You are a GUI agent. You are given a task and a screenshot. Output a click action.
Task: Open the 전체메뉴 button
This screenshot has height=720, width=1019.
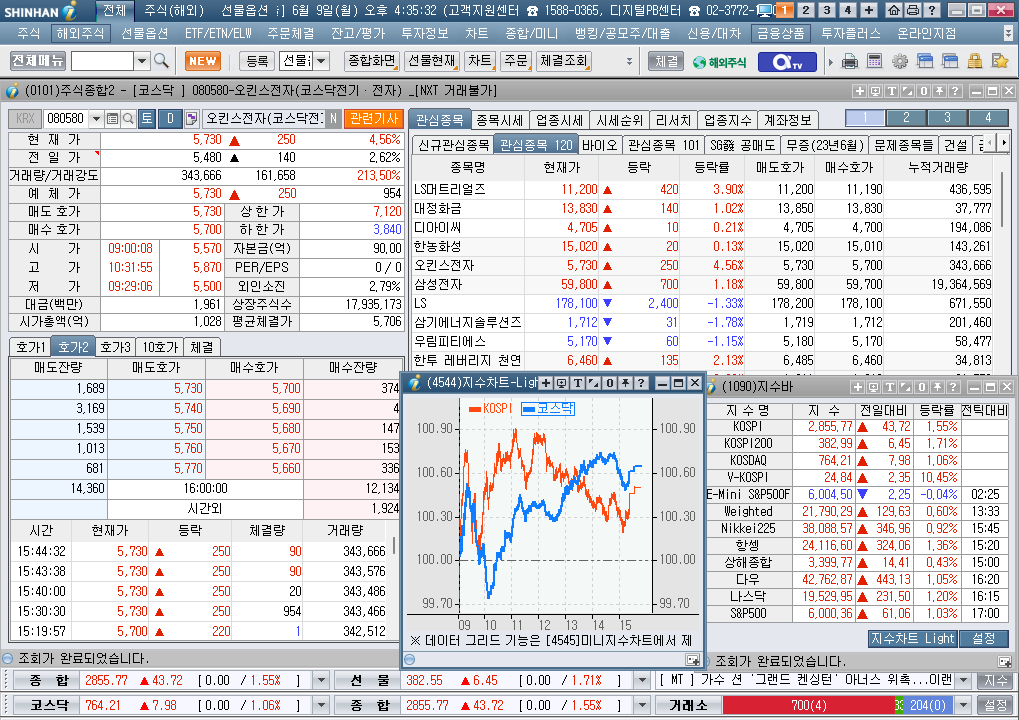tap(38, 61)
